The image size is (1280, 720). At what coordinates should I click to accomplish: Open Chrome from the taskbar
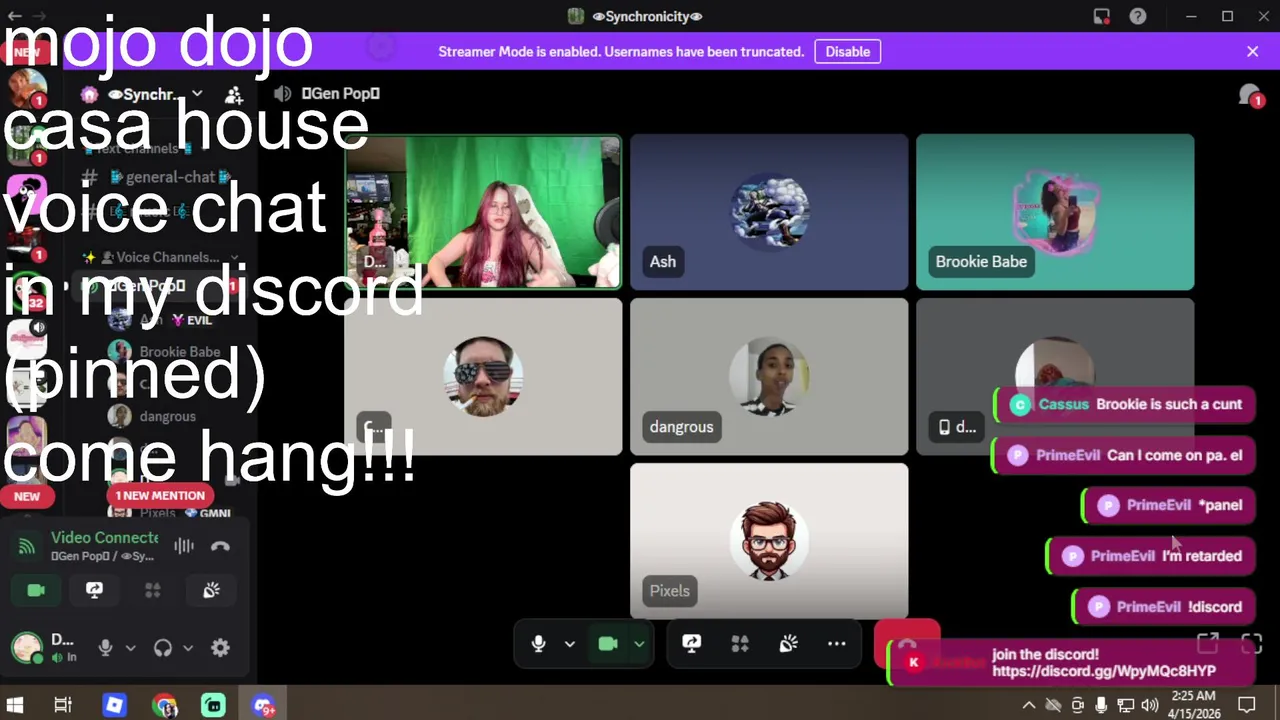coord(164,705)
